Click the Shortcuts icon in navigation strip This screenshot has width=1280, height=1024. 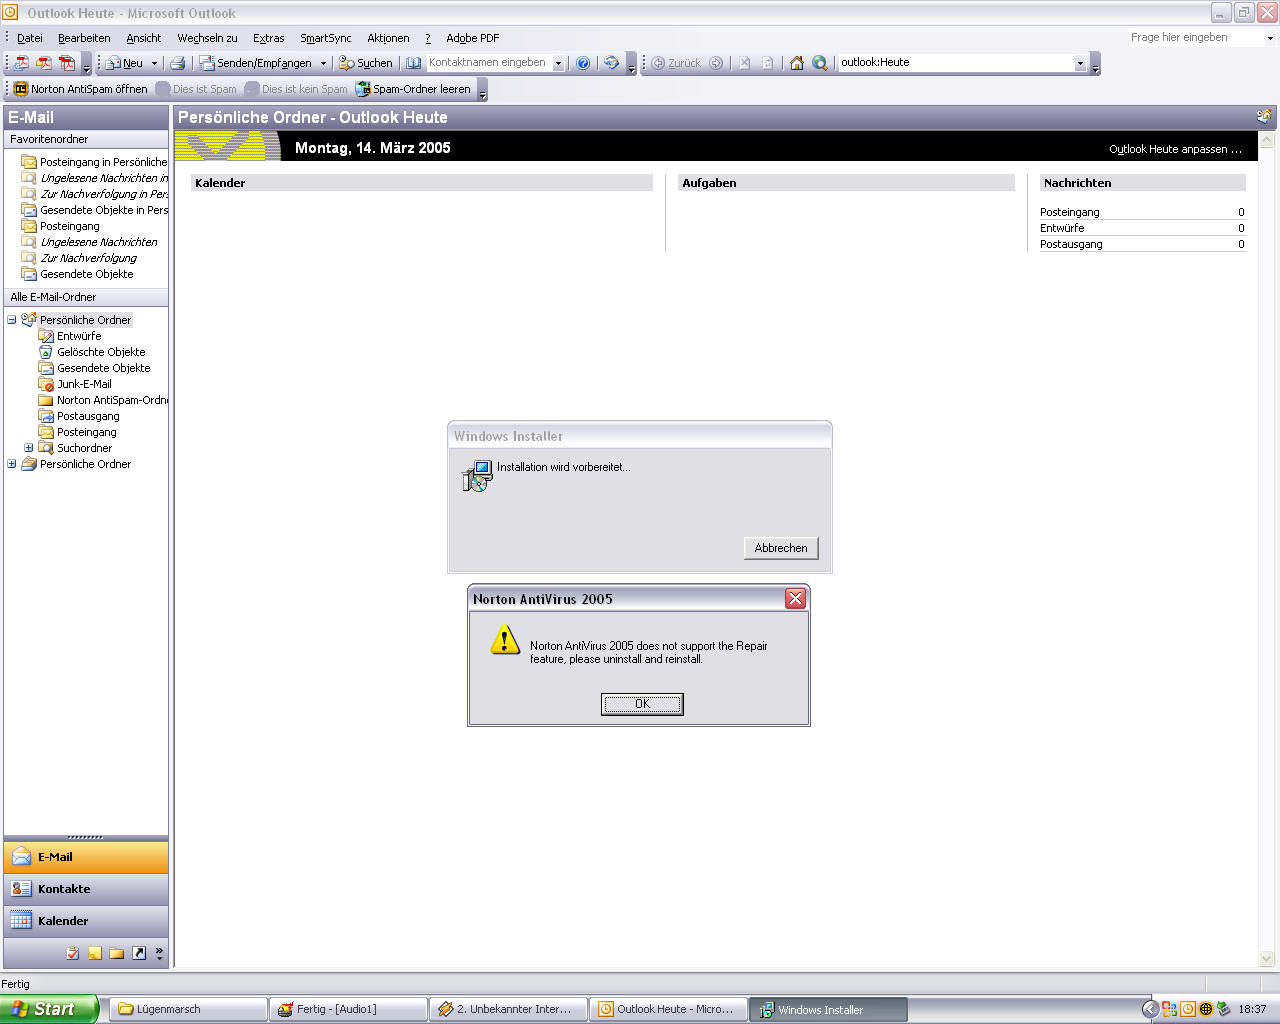139,953
